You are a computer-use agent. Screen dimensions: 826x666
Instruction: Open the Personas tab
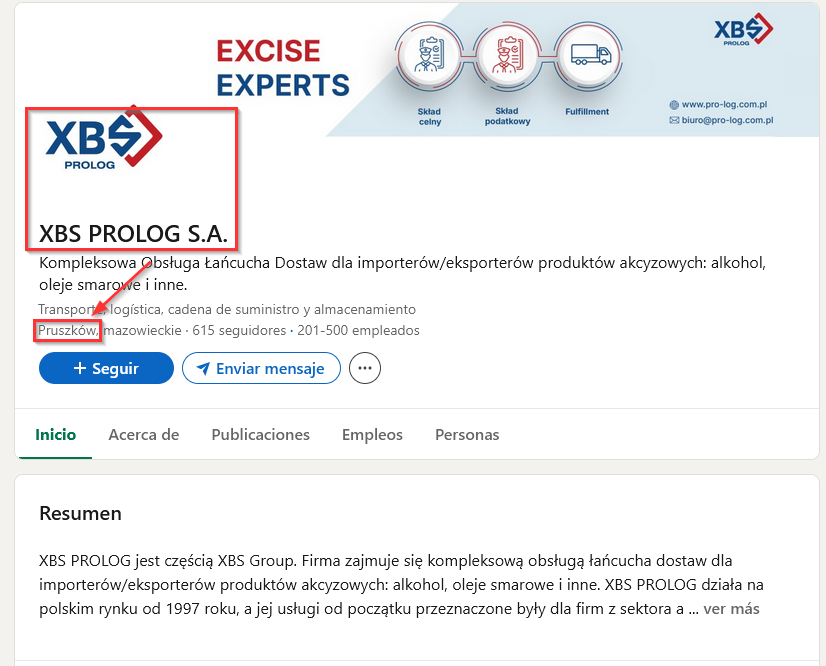467,435
